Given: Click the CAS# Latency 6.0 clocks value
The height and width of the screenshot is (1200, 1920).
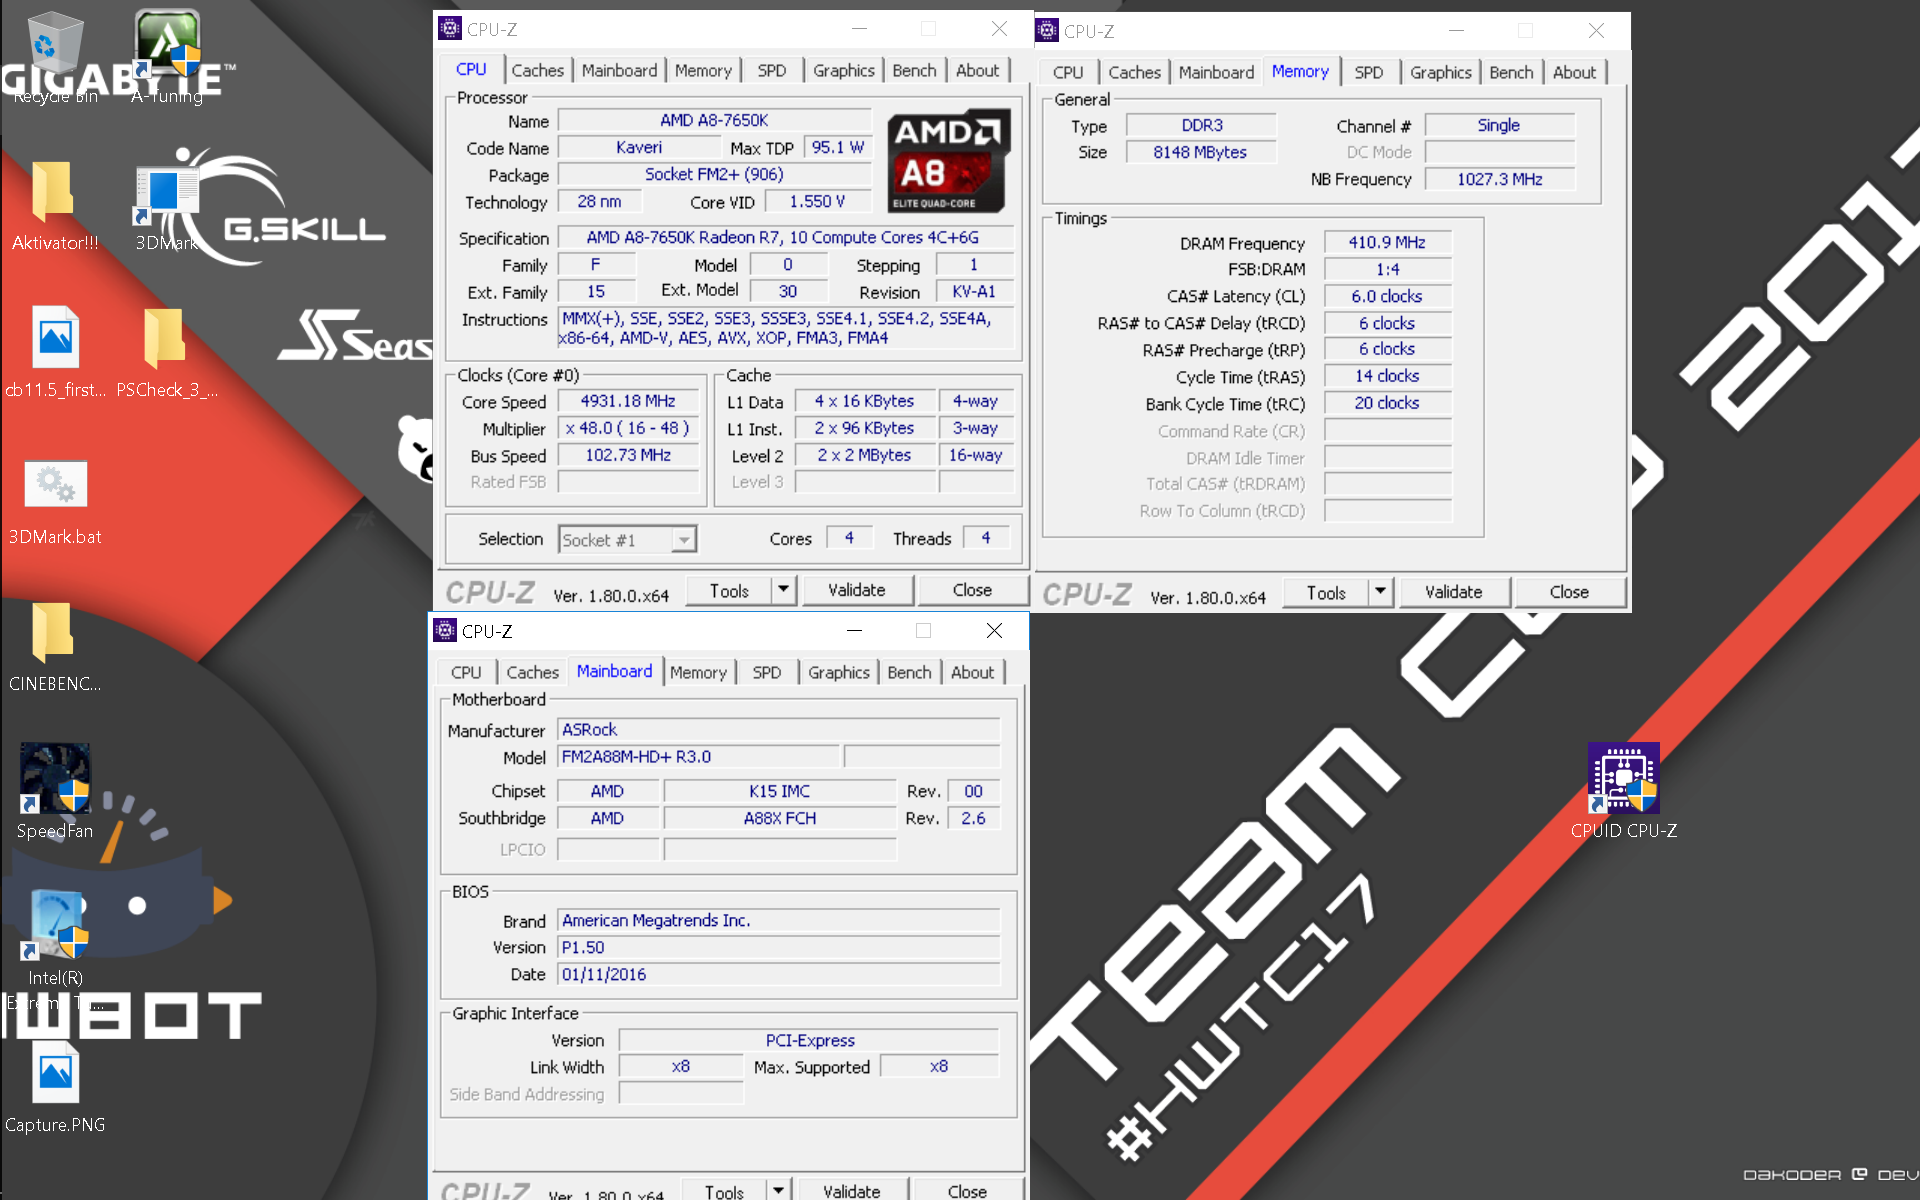Looking at the screenshot, I should pyautogui.click(x=1387, y=296).
